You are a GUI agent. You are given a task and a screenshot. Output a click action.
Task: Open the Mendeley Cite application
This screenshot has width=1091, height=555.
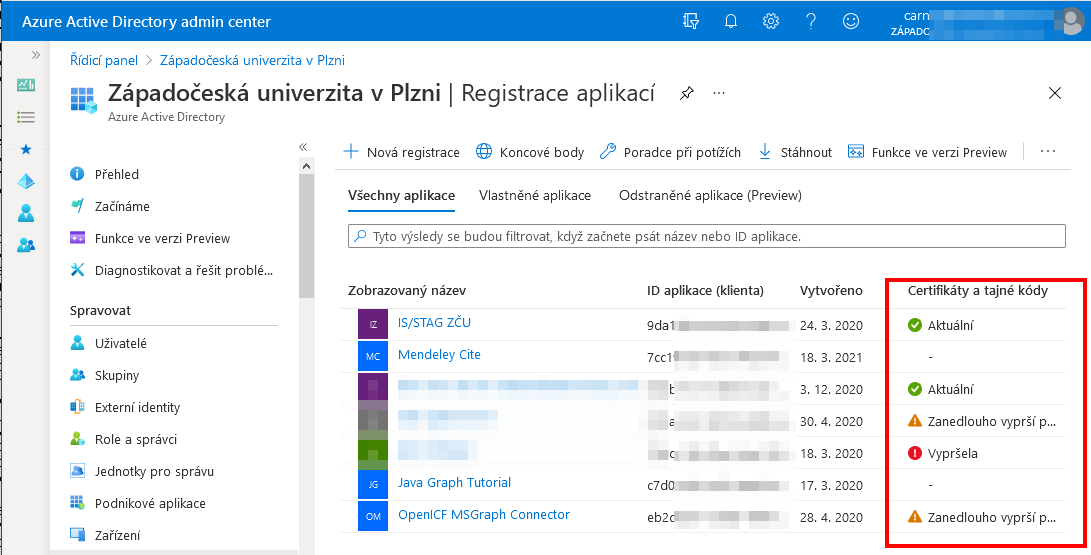click(x=439, y=355)
